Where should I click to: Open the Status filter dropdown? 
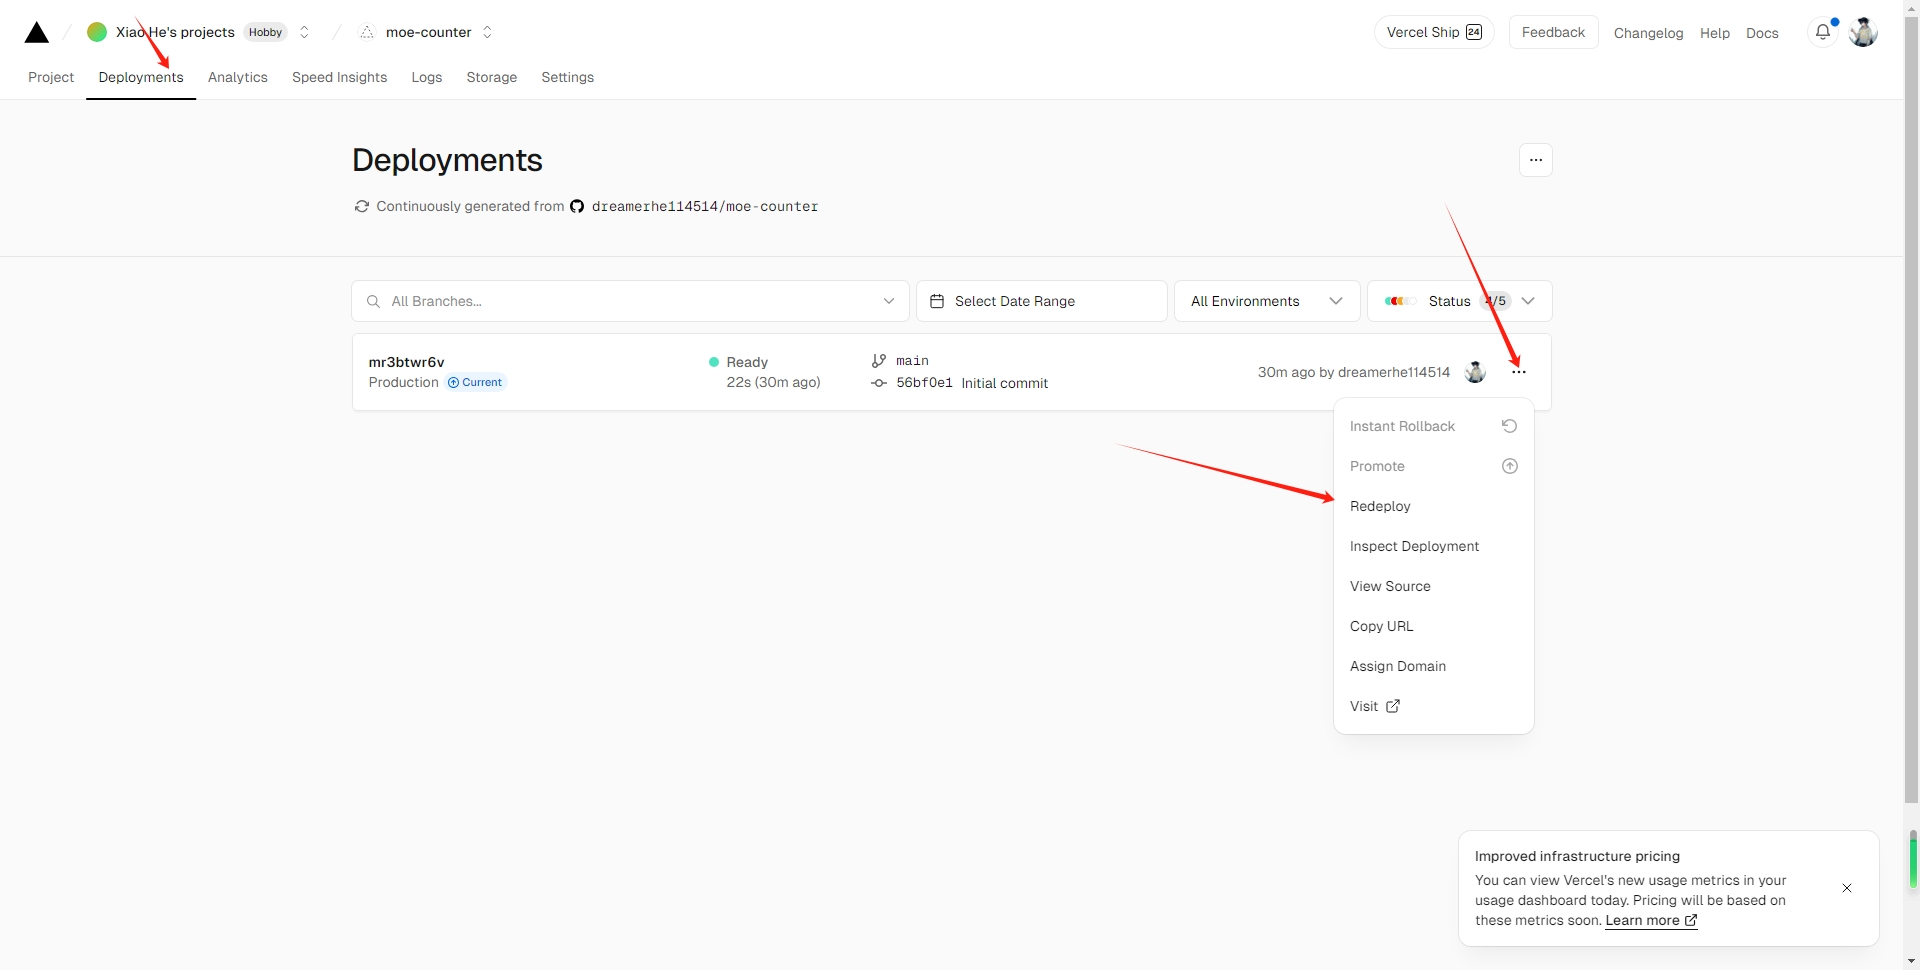pos(1459,301)
